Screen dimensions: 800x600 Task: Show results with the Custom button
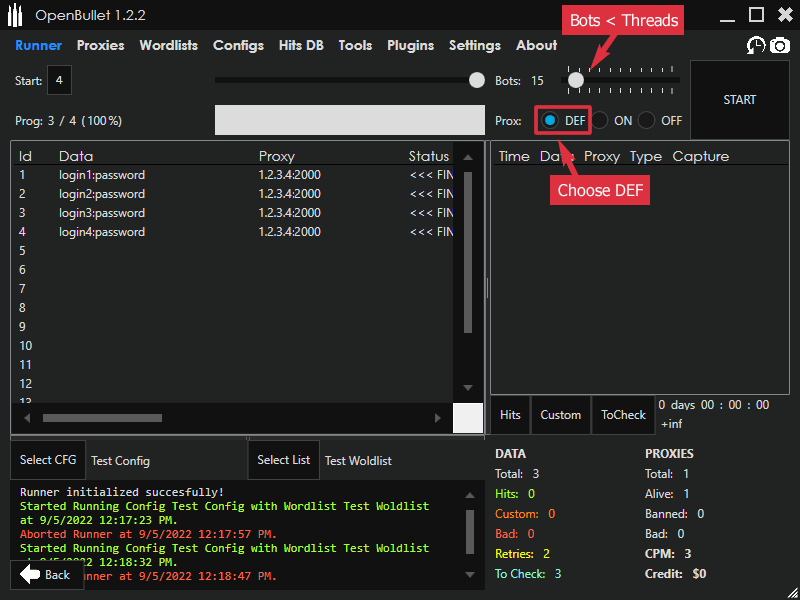pyautogui.click(x=561, y=415)
